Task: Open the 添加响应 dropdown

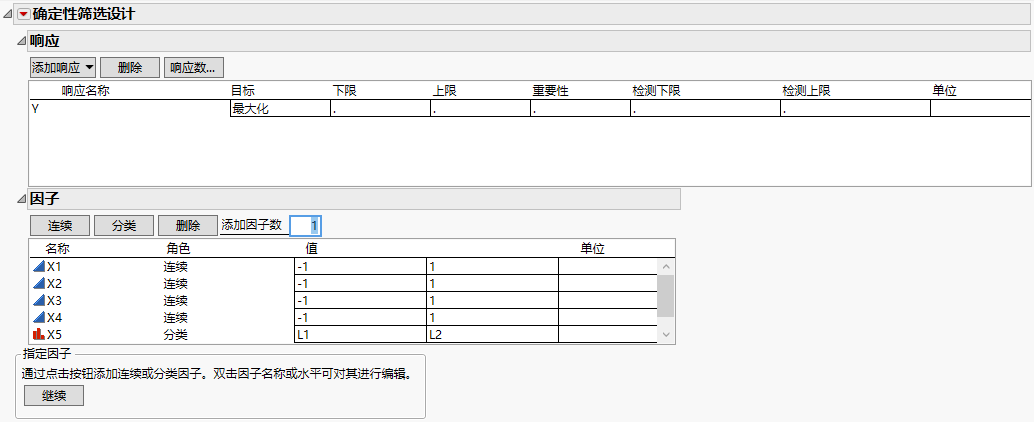Action: click(x=63, y=67)
